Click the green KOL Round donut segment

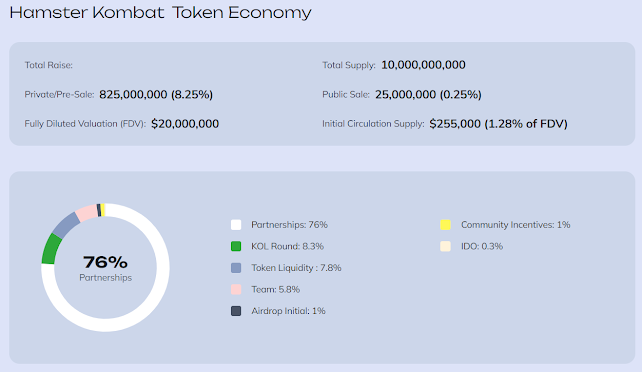51,249
